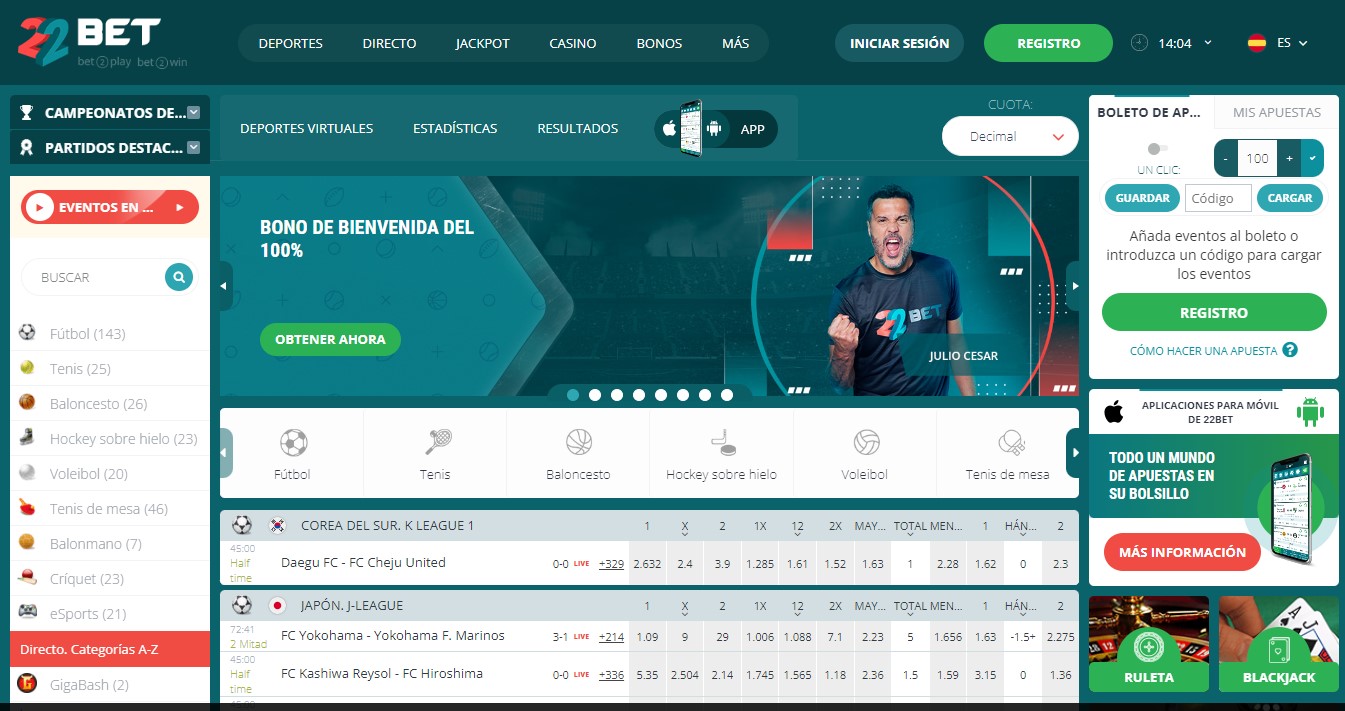Choose the Baloncesto icon in sports carousel
Image resolution: width=1345 pixels, height=711 pixels.
pos(579,443)
